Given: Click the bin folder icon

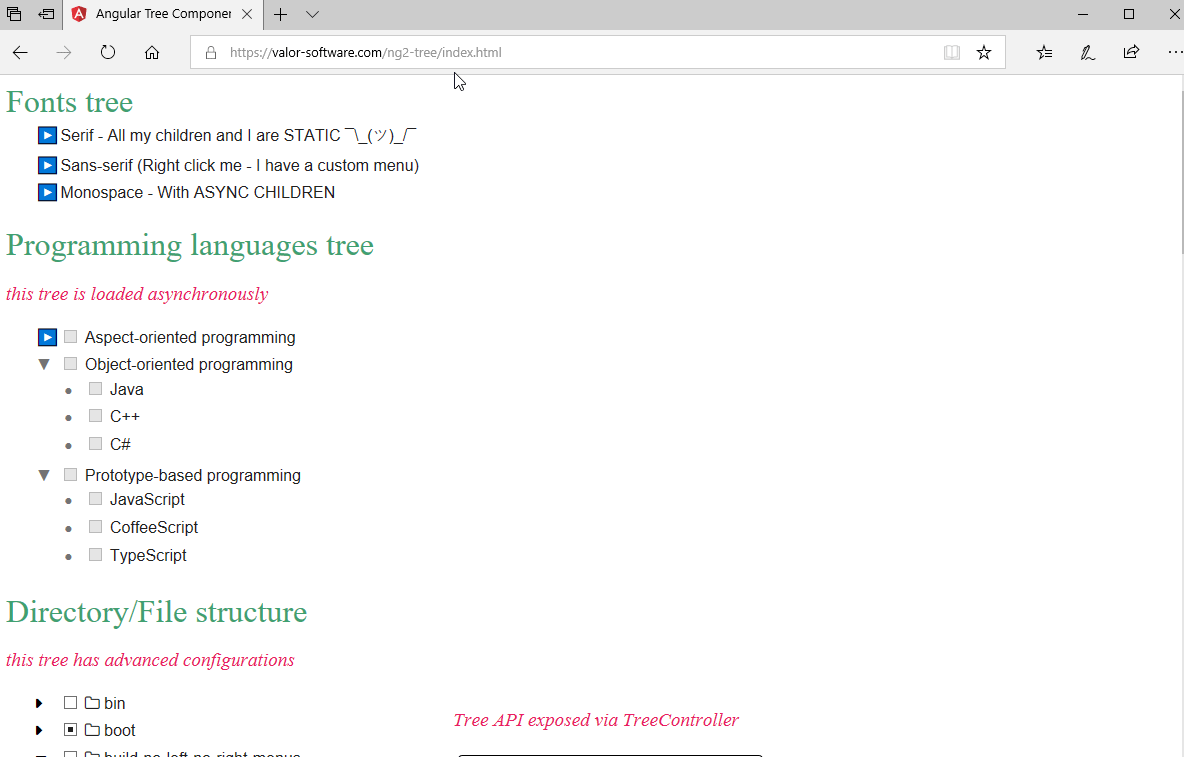Looking at the screenshot, I should pyautogui.click(x=92, y=703).
